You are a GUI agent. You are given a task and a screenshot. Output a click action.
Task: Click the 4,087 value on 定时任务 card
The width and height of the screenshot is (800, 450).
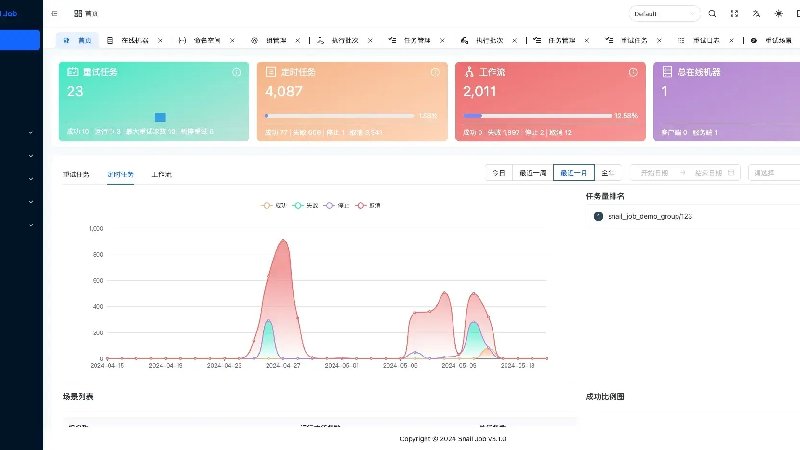[x=284, y=91]
